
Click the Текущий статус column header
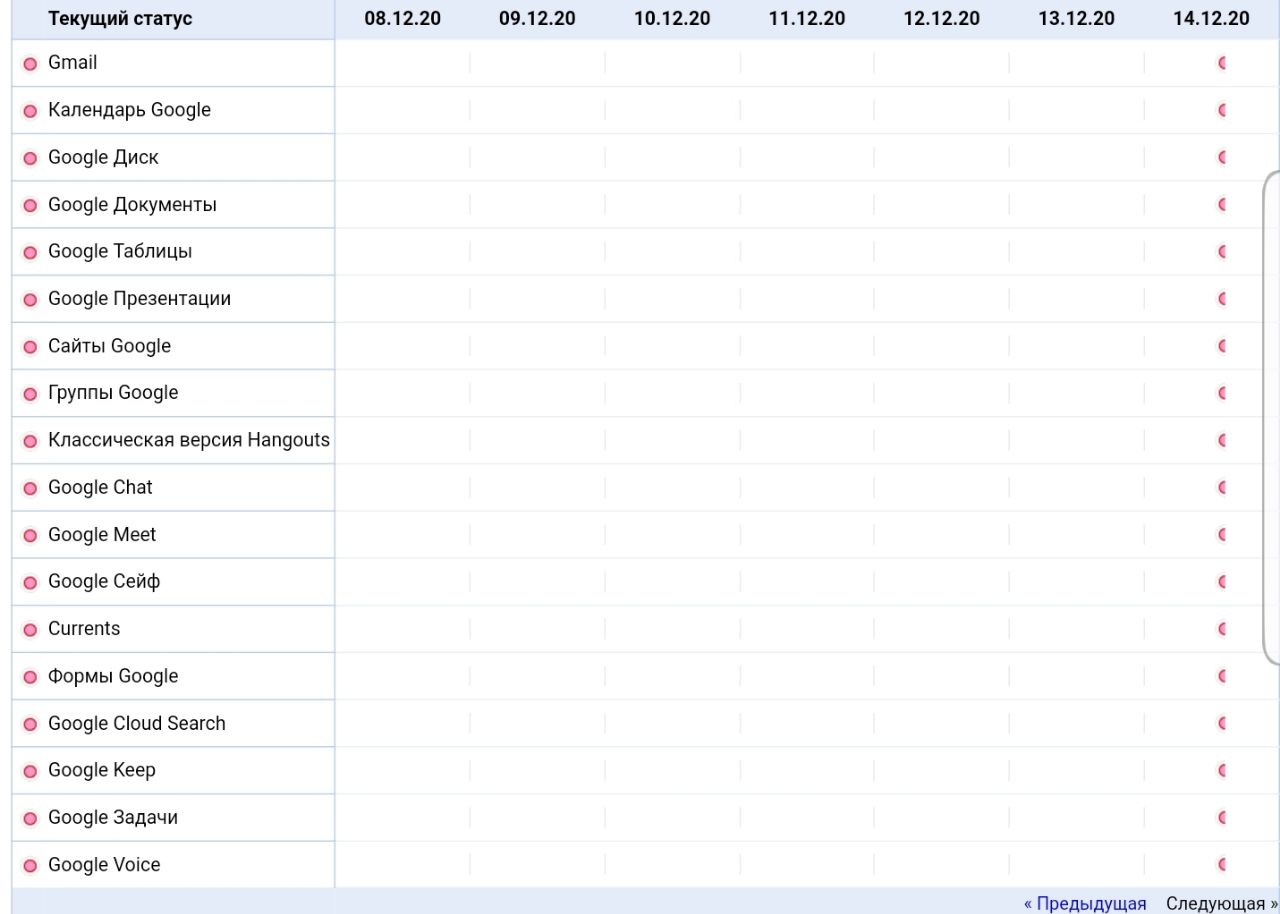pyautogui.click(x=120, y=19)
